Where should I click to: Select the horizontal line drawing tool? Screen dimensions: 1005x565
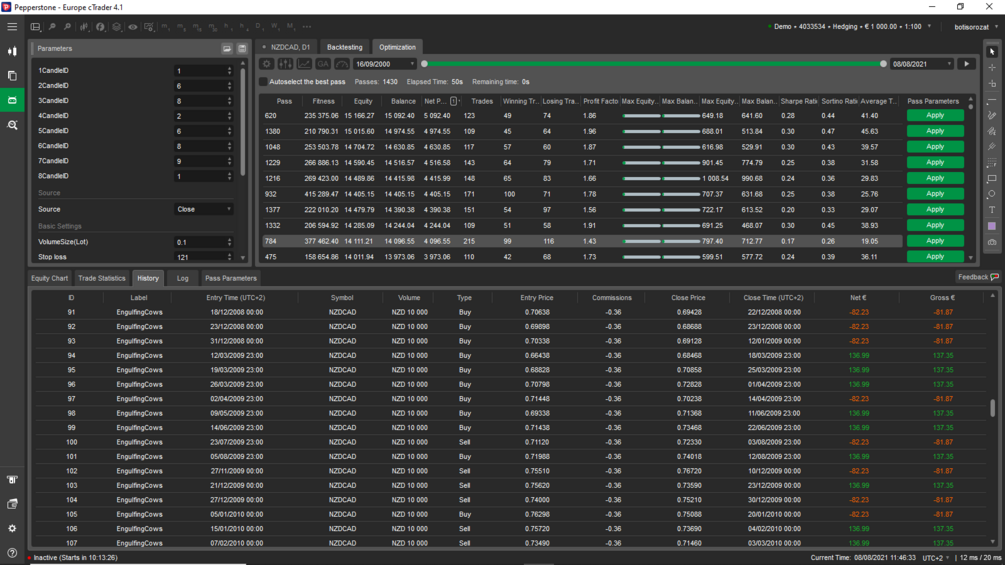tap(992, 100)
